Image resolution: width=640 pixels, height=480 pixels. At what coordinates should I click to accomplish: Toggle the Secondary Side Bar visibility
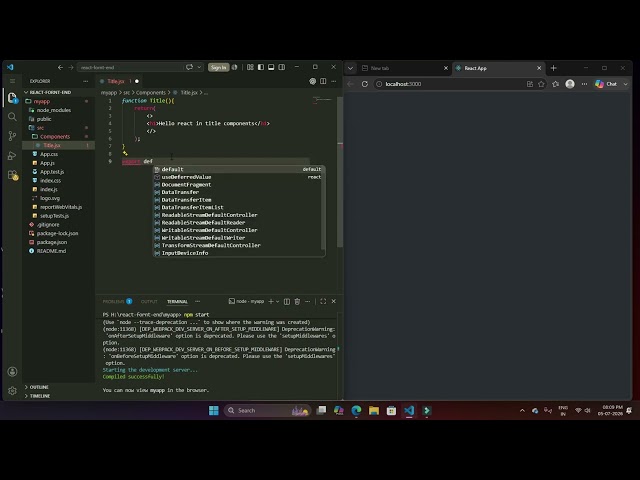pos(282,67)
